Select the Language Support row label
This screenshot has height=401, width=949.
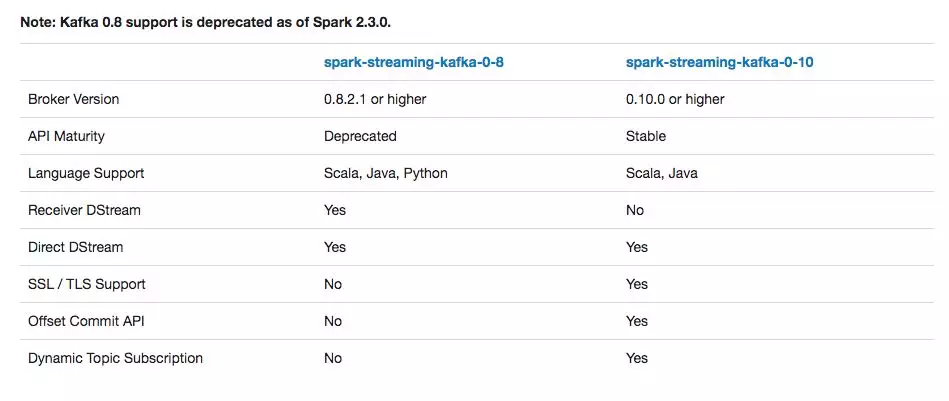(x=86, y=173)
